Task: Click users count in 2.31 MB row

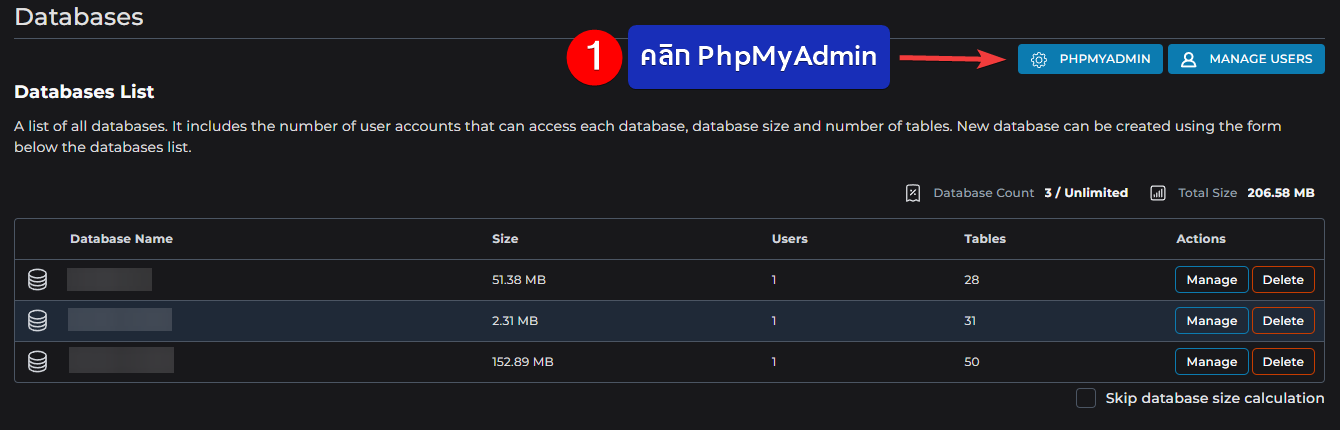Action: click(x=774, y=321)
